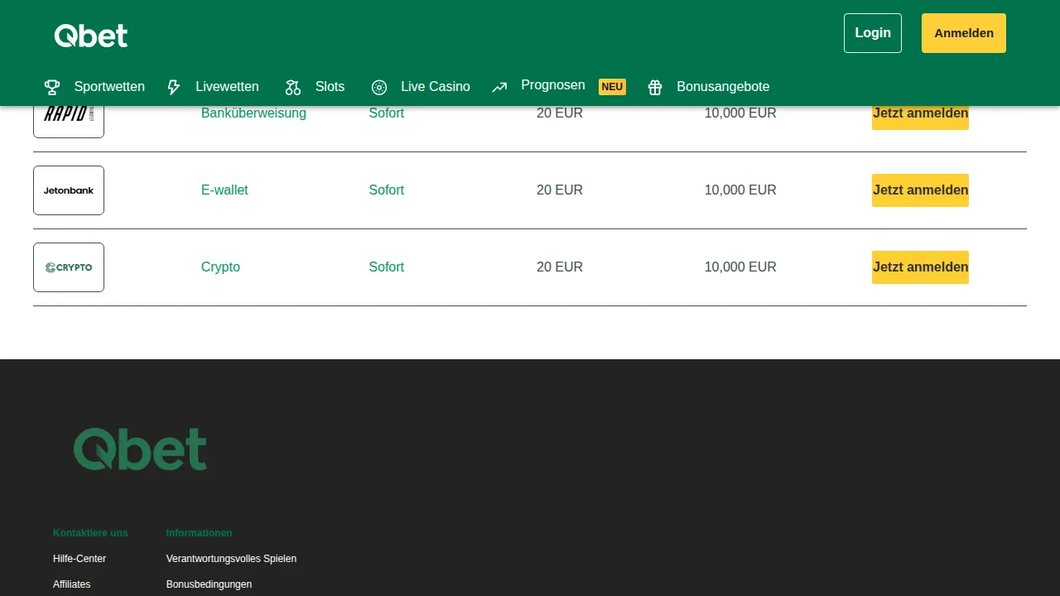Image resolution: width=1060 pixels, height=596 pixels.
Task: Click Jetzt anmelden in the Crypto row
Action: click(x=920, y=268)
